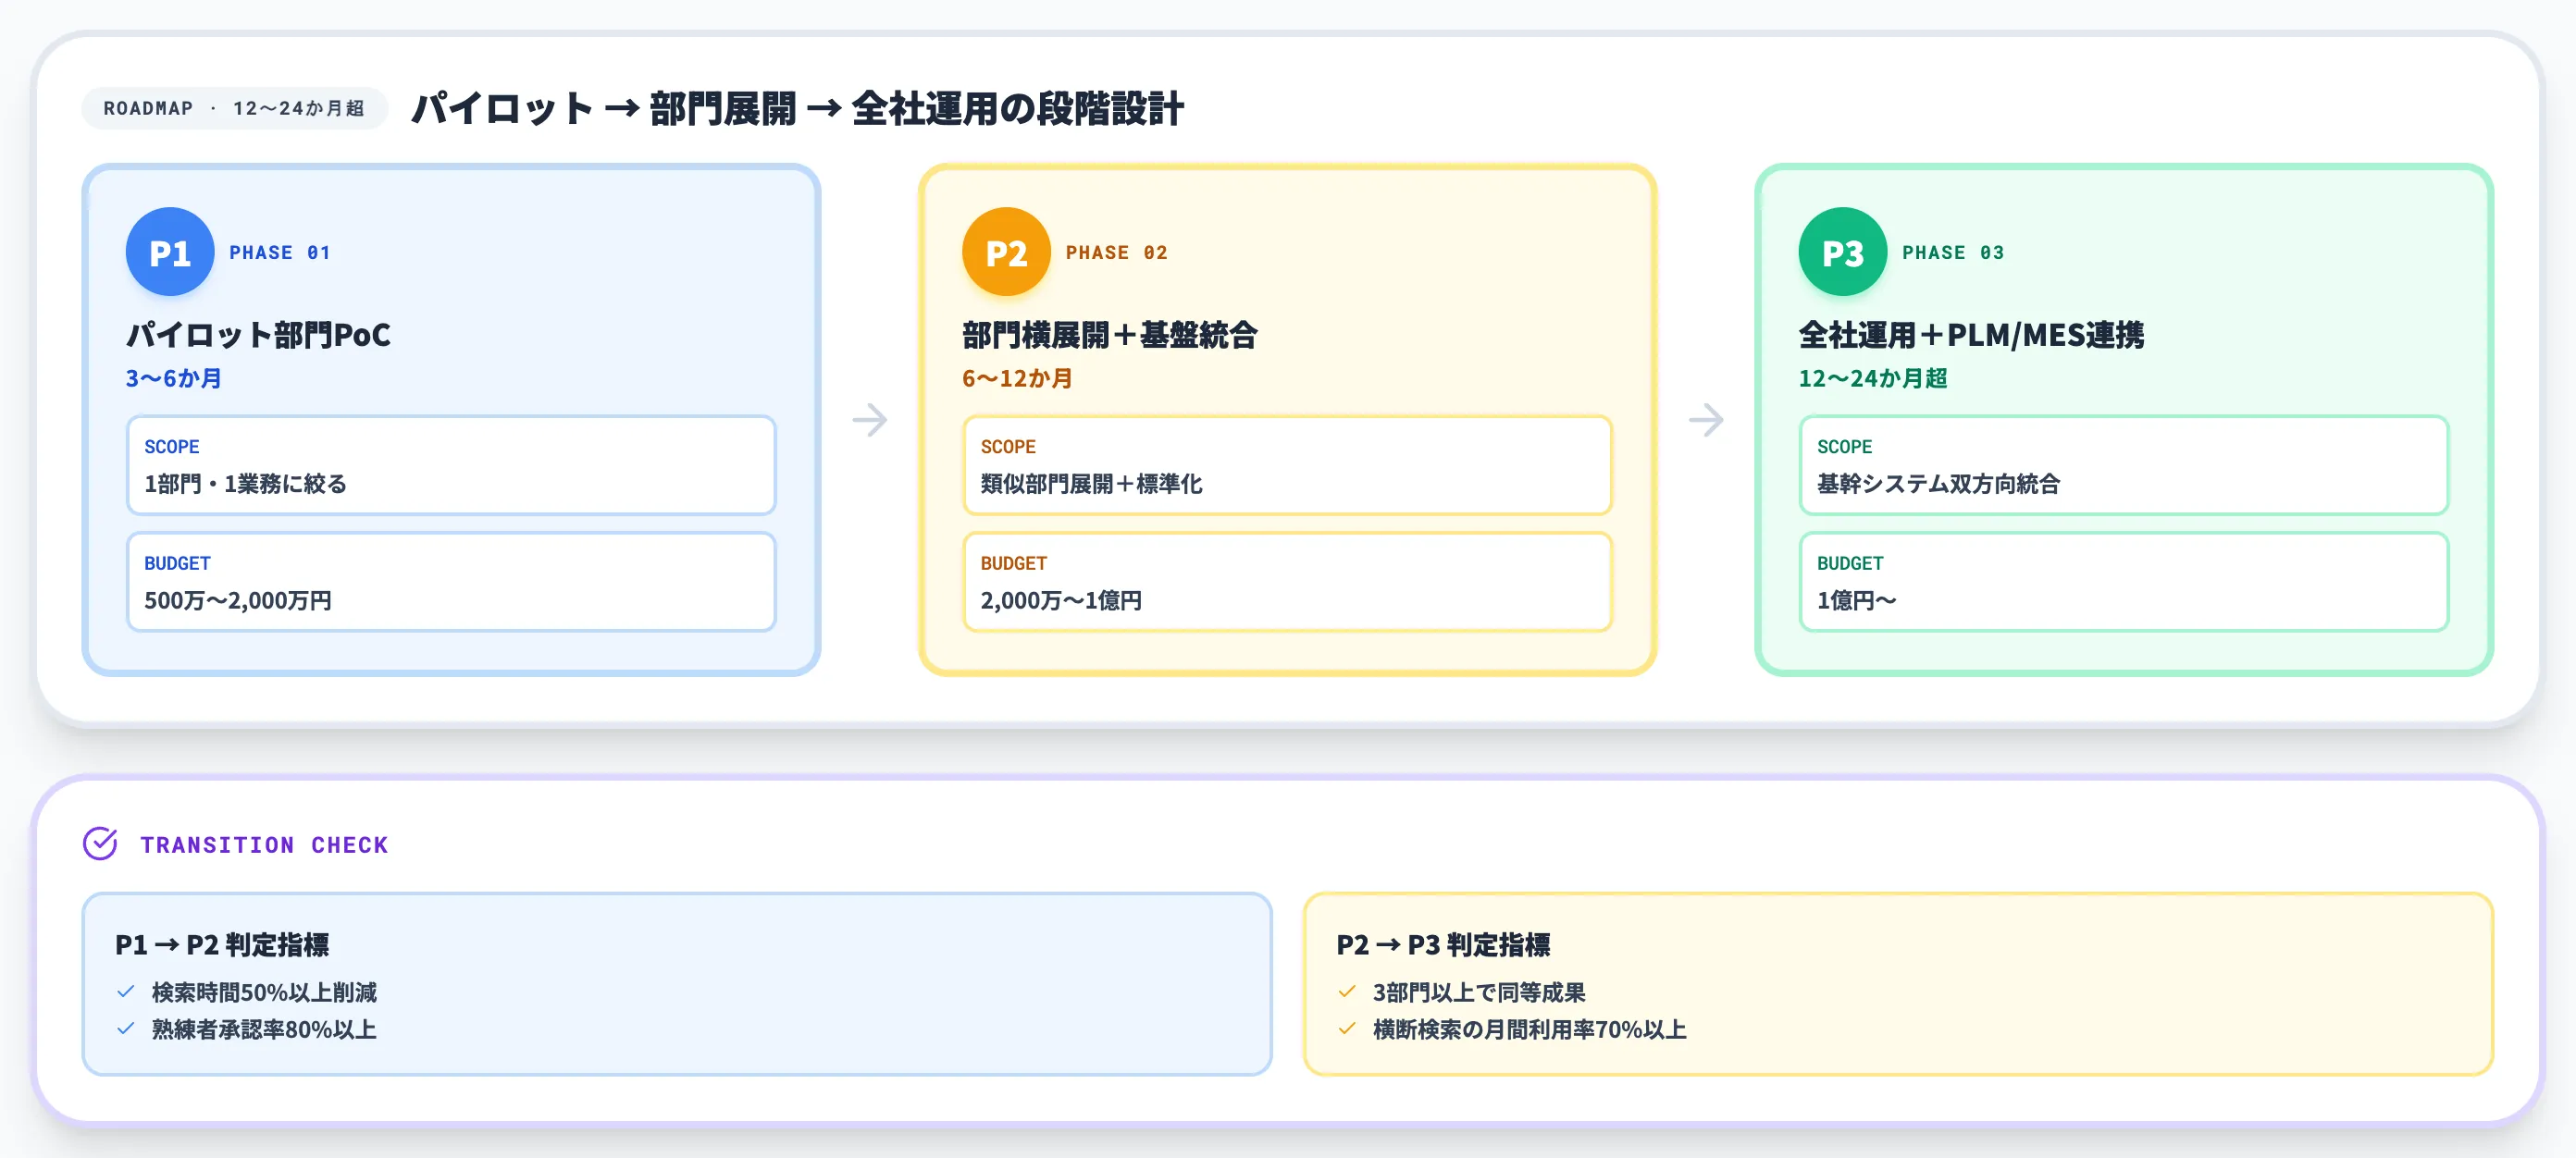The height and width of the screenshot is (1158, 2576).
Task: Click the orange P2 phase circle
Action: click(1006, 252)
